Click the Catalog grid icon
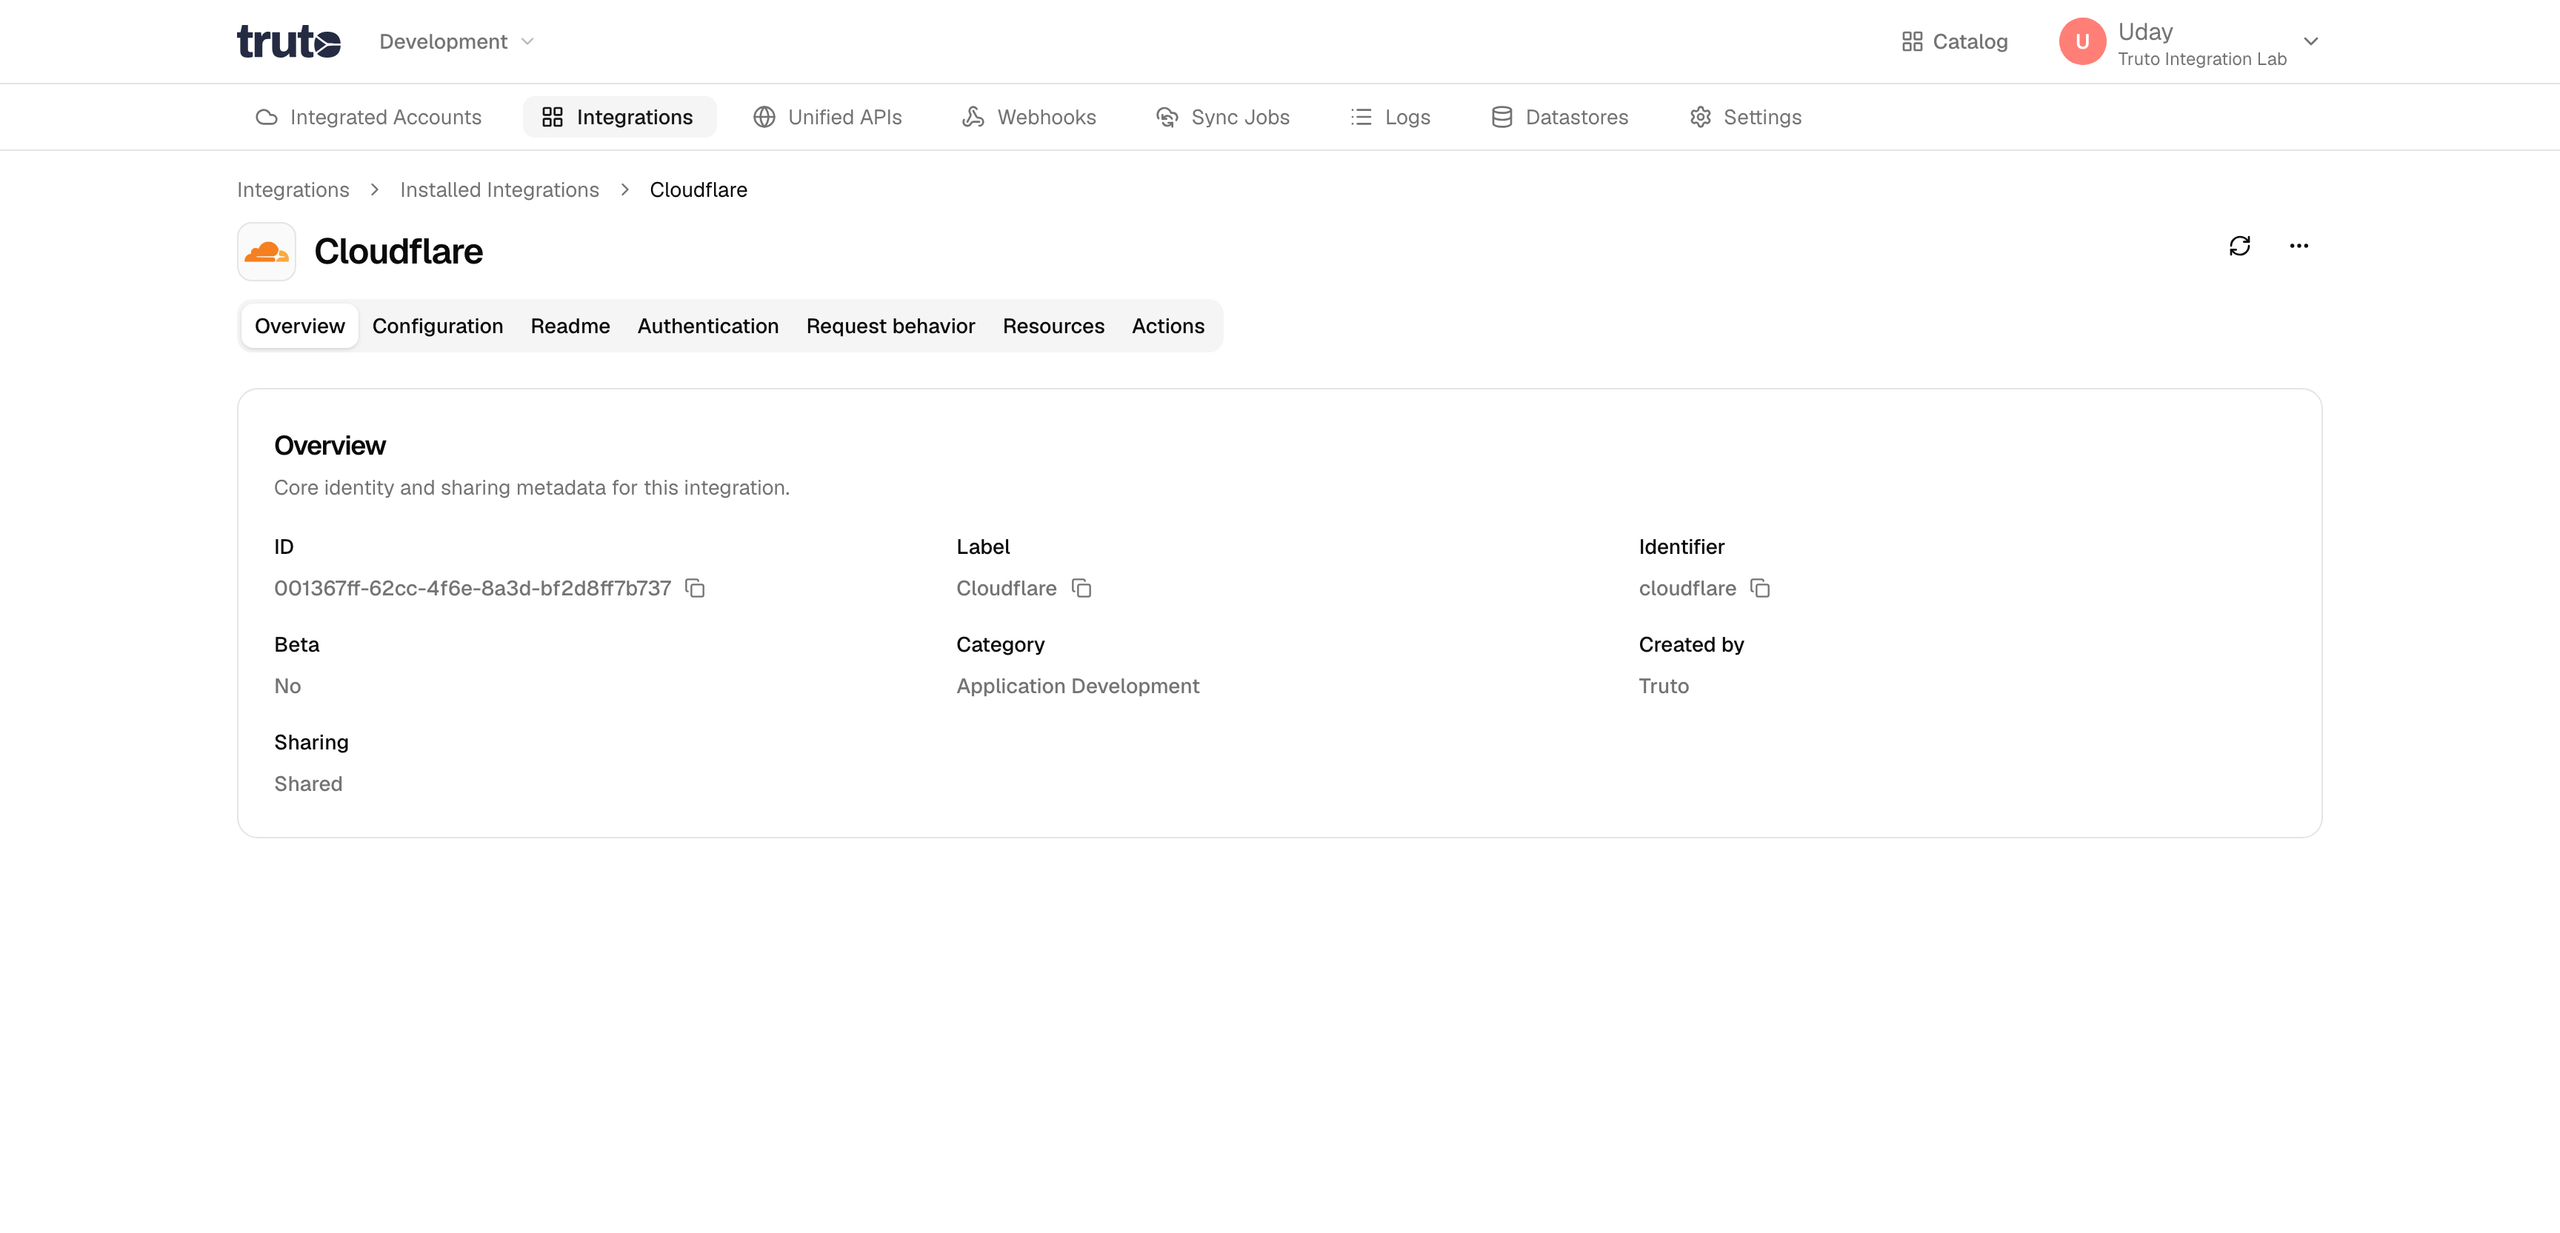2560x1233 pixels. pos(1911,41)
